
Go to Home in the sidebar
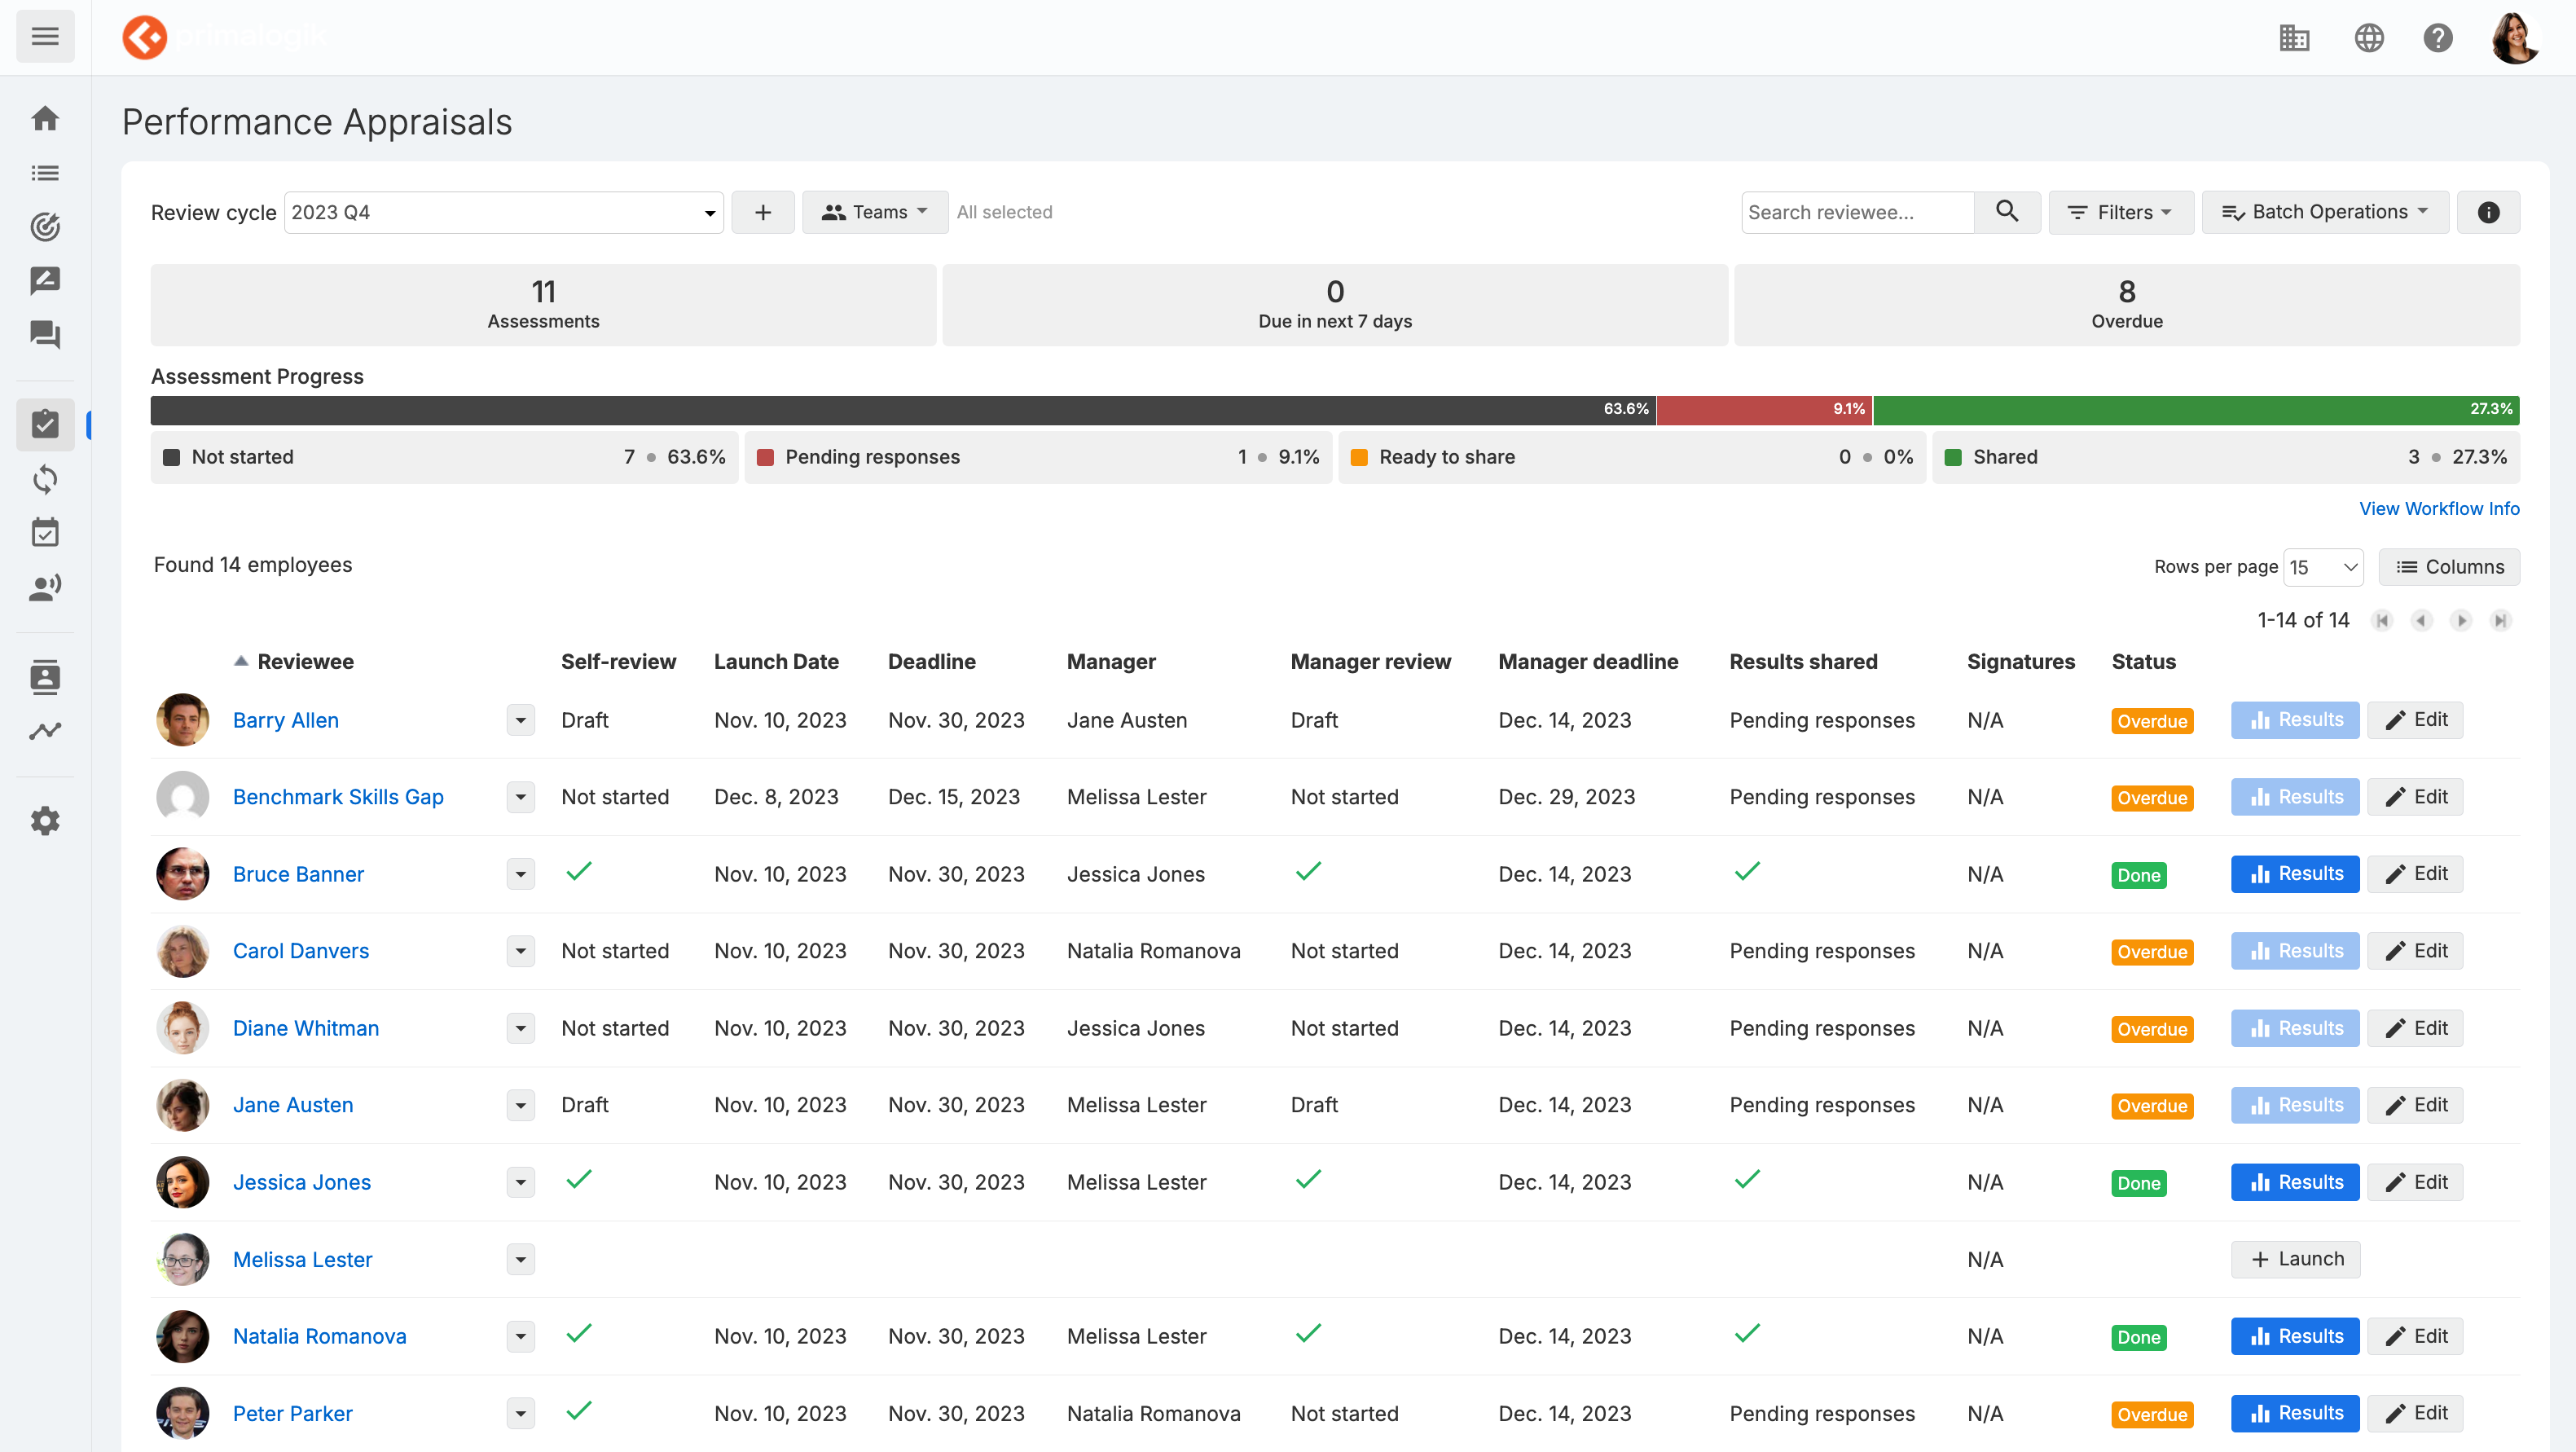coord(45,118)
